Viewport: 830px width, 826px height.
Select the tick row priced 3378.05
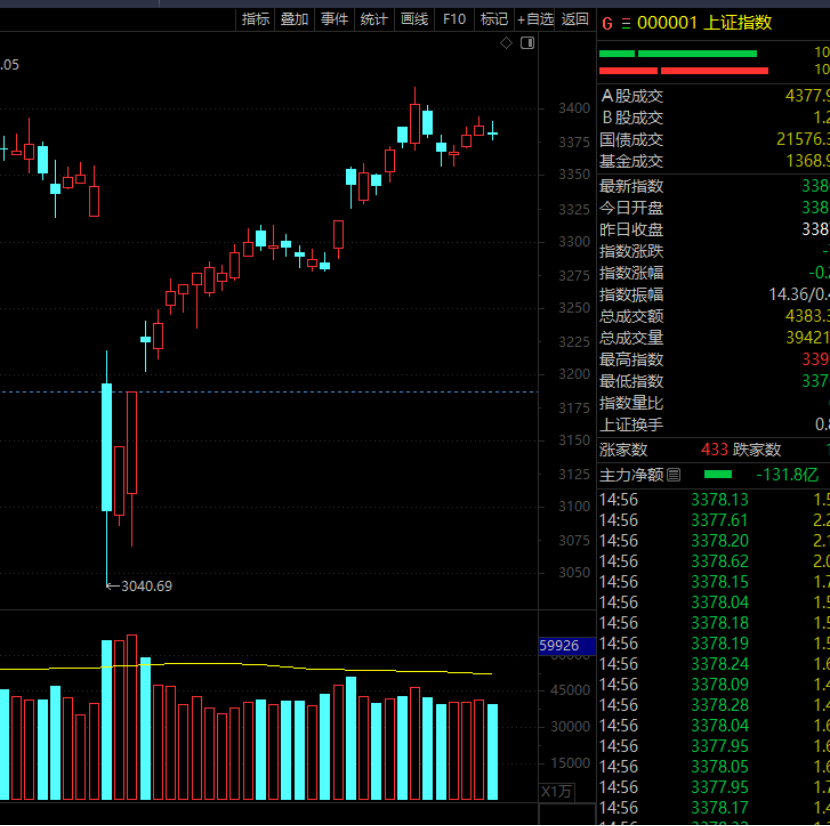[714, 767]
